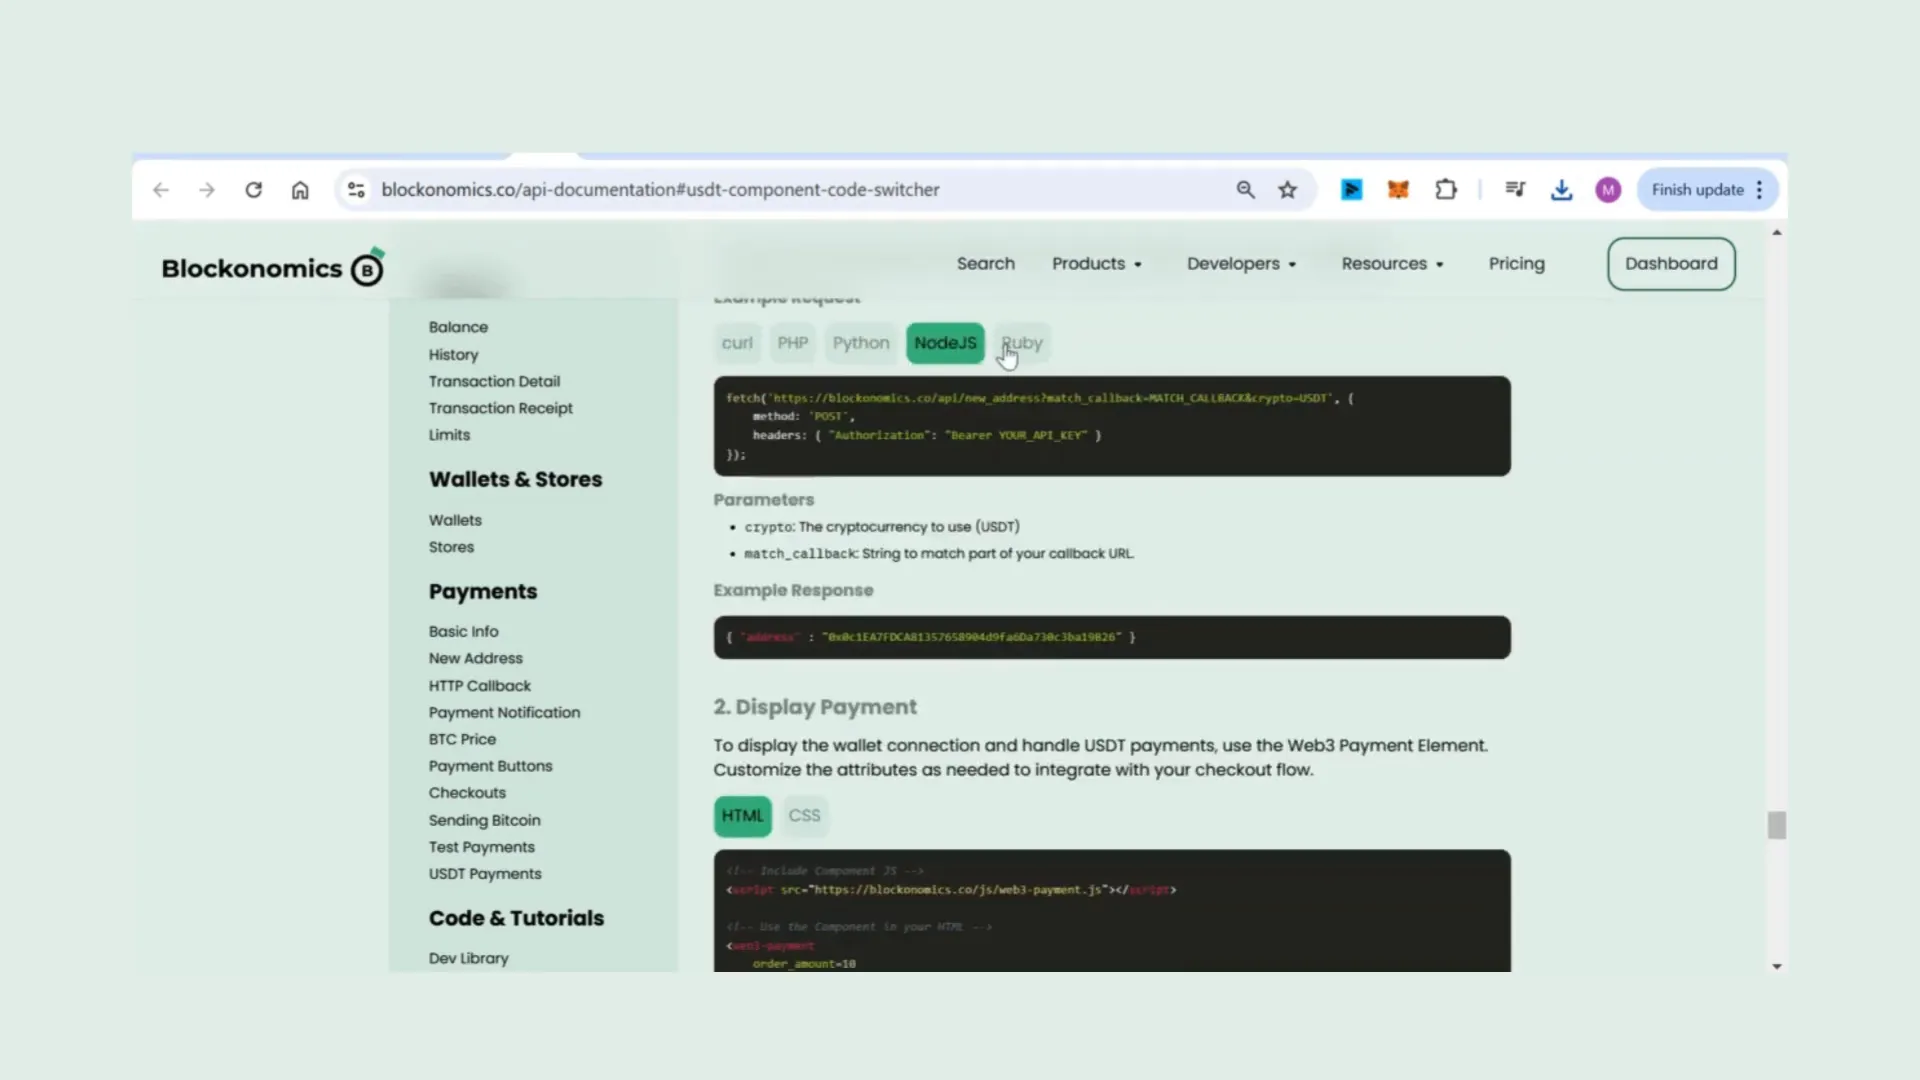Click the Parameters heading
This screenshot has height=1080, width=1920.
(x=764, y=500)
